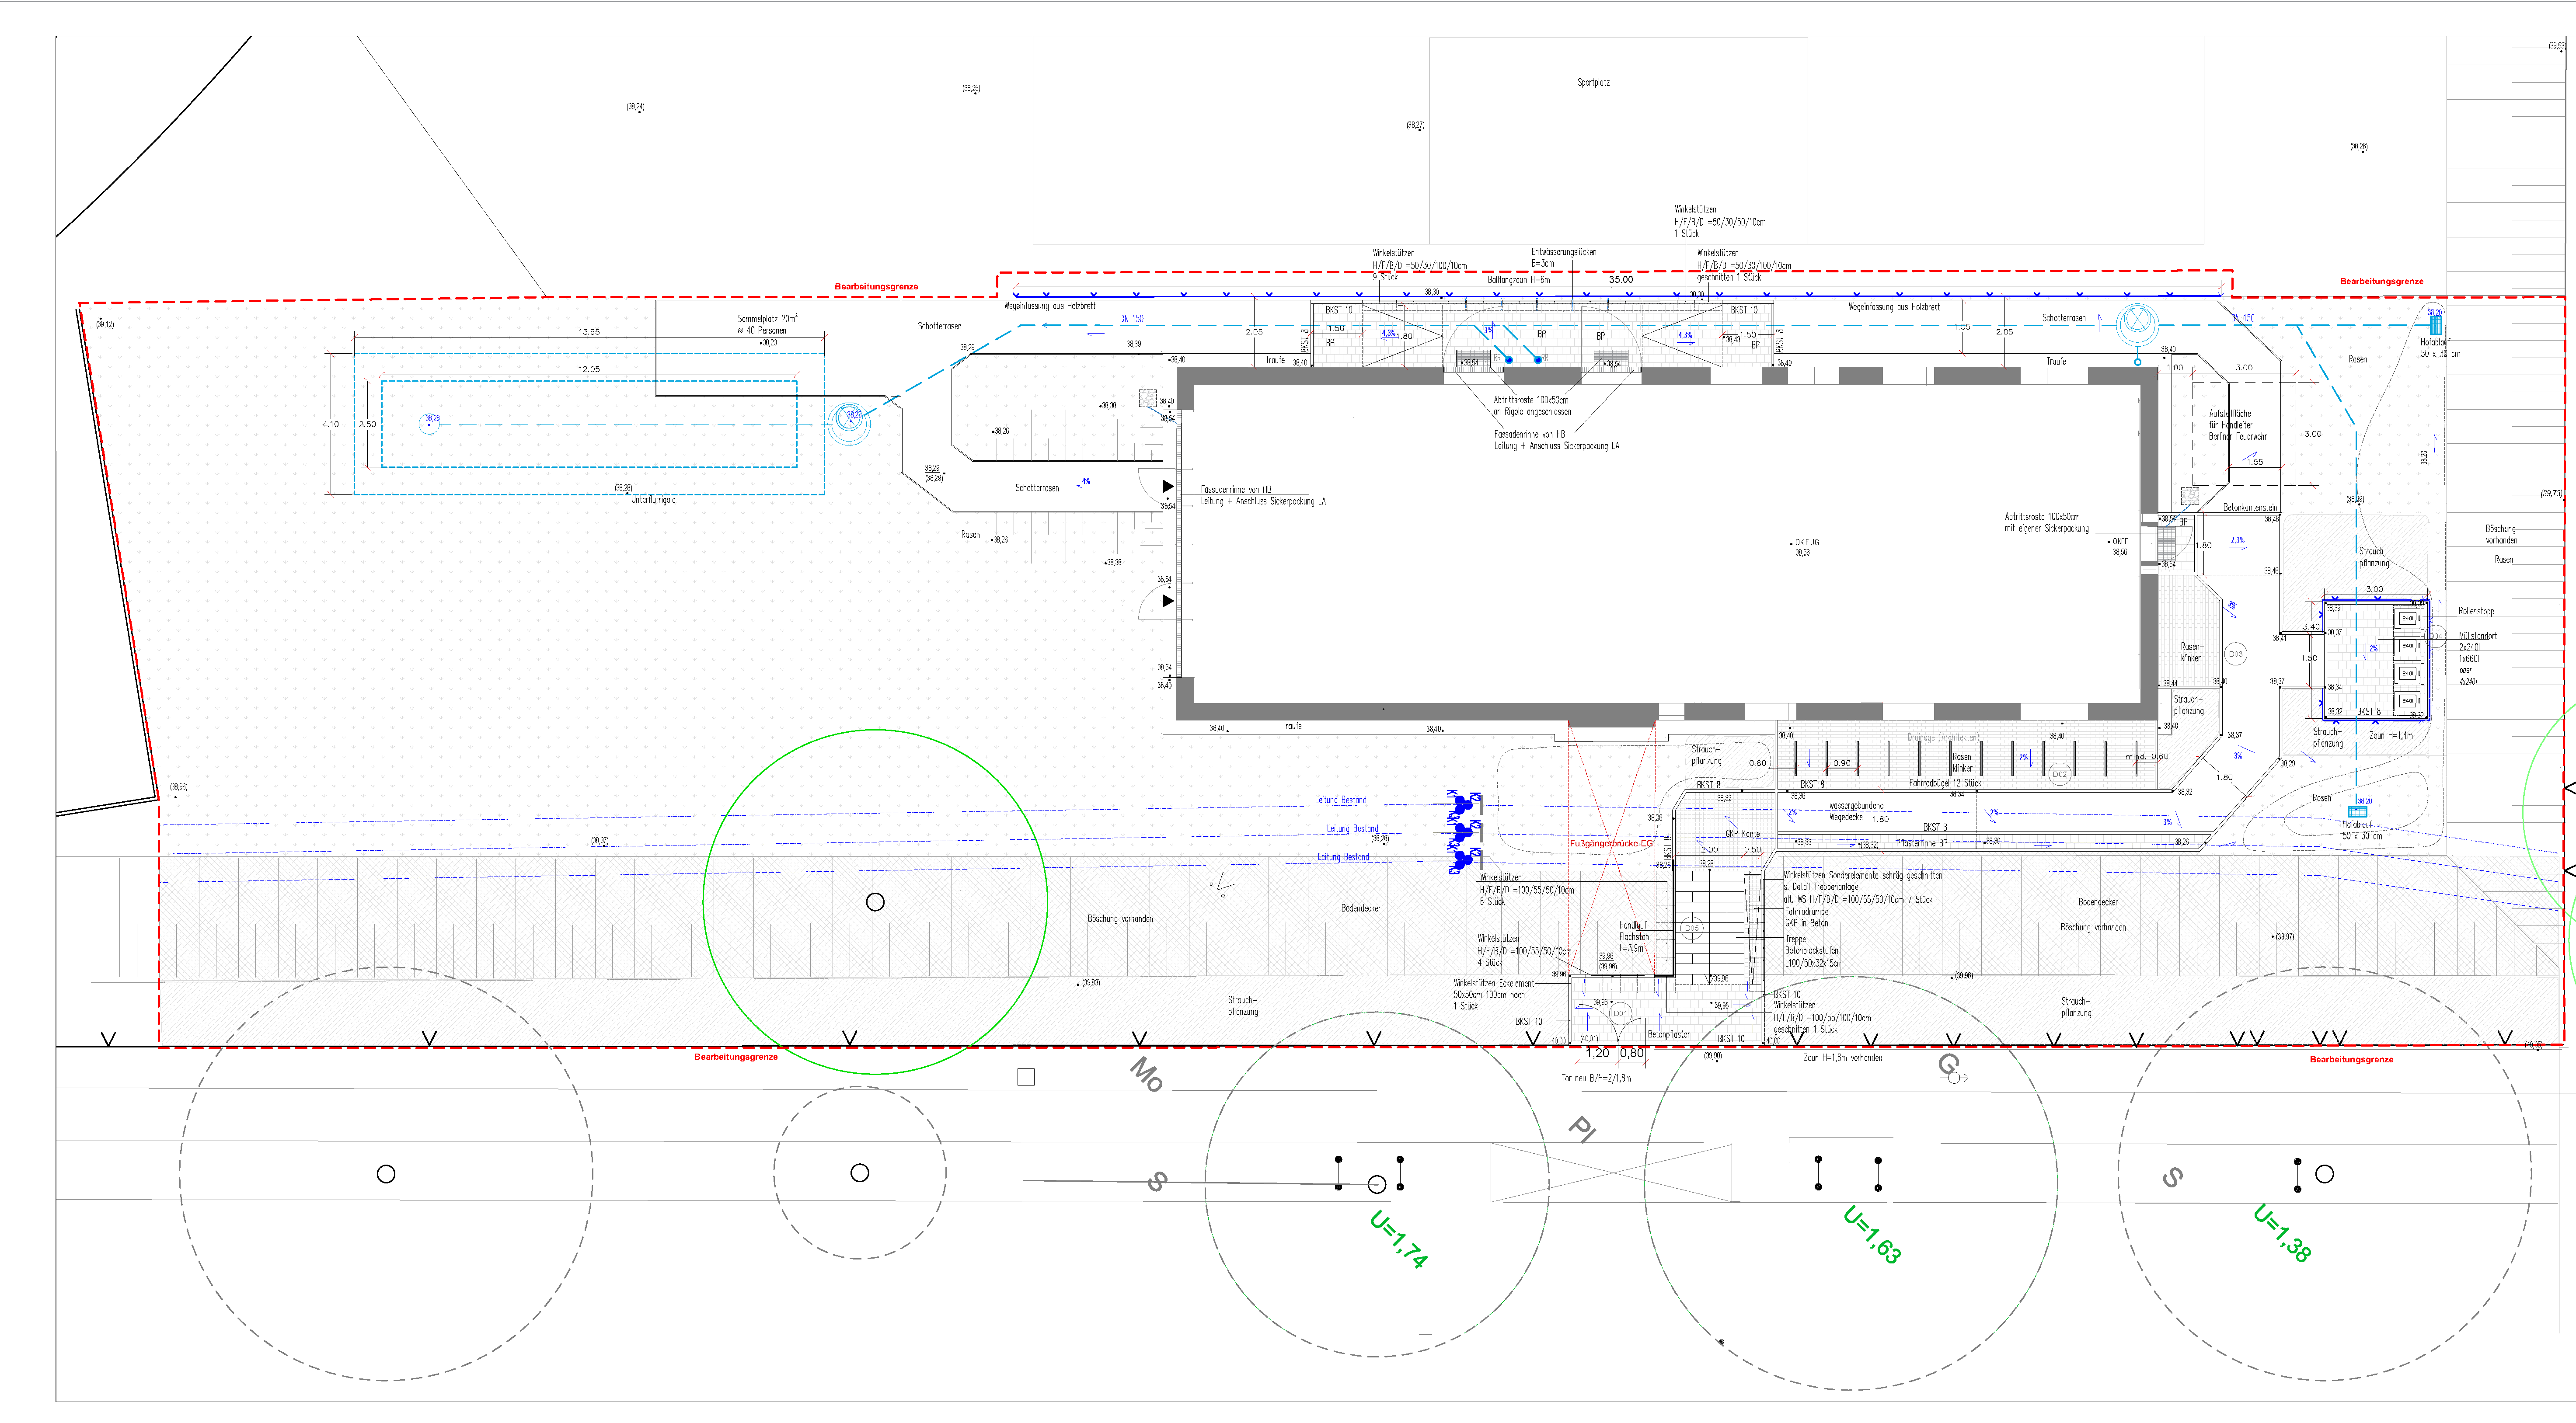2576x1423 pixels.
Task: Select the D05 detail marker on the stairs
Action: click(1692, 928)
